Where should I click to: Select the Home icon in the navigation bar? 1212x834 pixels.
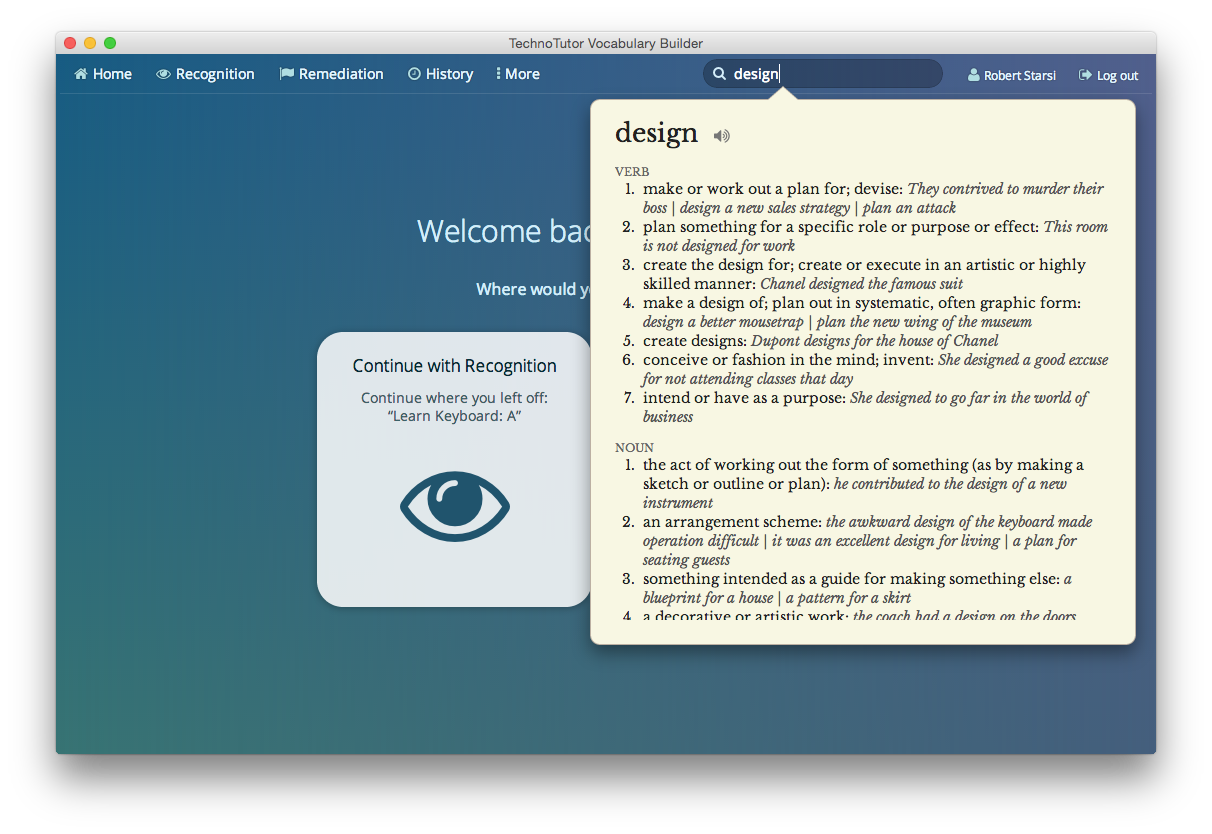pos(80,73)
